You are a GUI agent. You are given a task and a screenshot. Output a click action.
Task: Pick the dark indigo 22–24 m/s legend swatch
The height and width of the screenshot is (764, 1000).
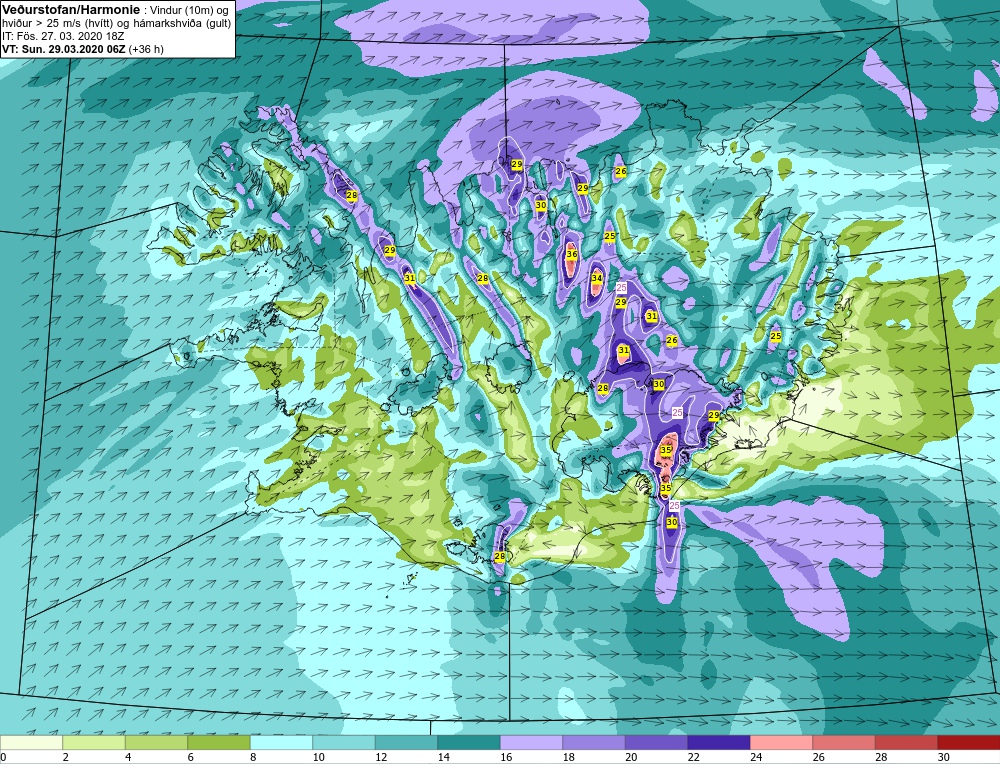(x=719, y=742)
